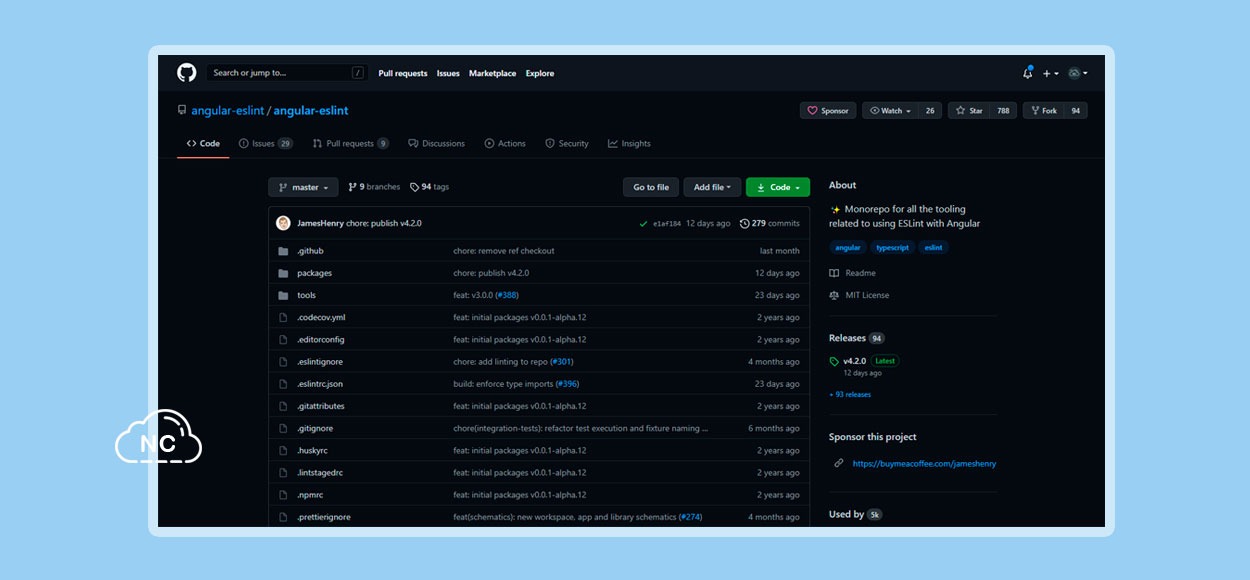The height and width of the screenshot is (580, 1250).
Task: Open the .eslintrc.json file
Action: pyautogui.click(x=320, y=384)
